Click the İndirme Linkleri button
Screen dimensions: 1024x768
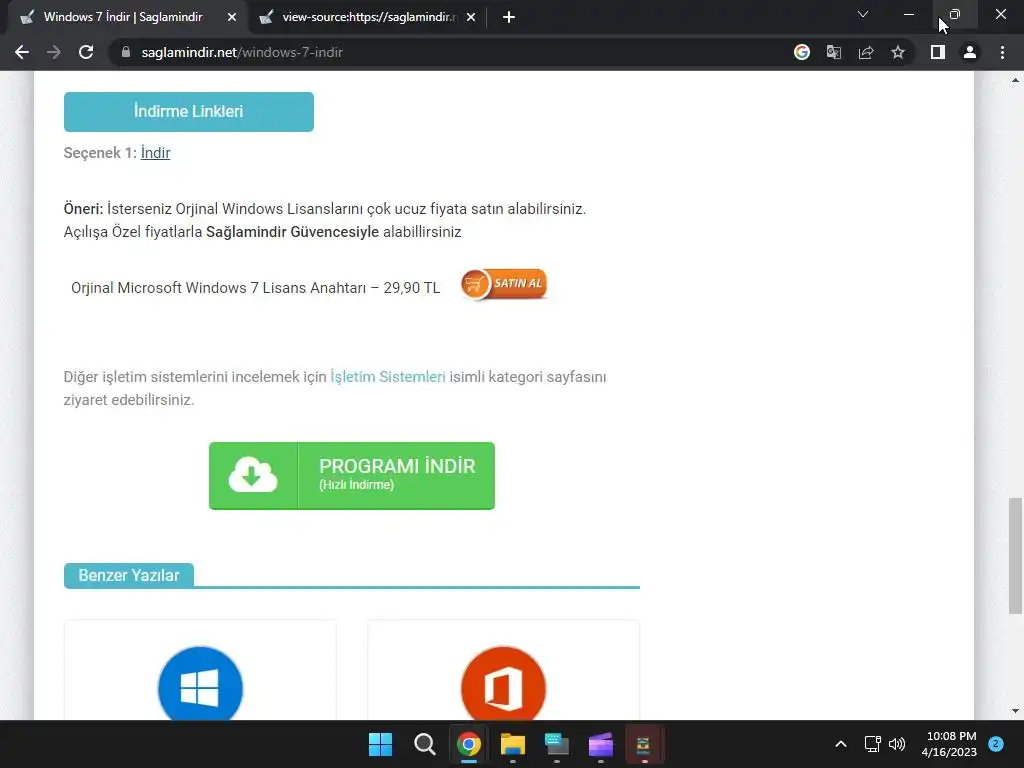189,112
